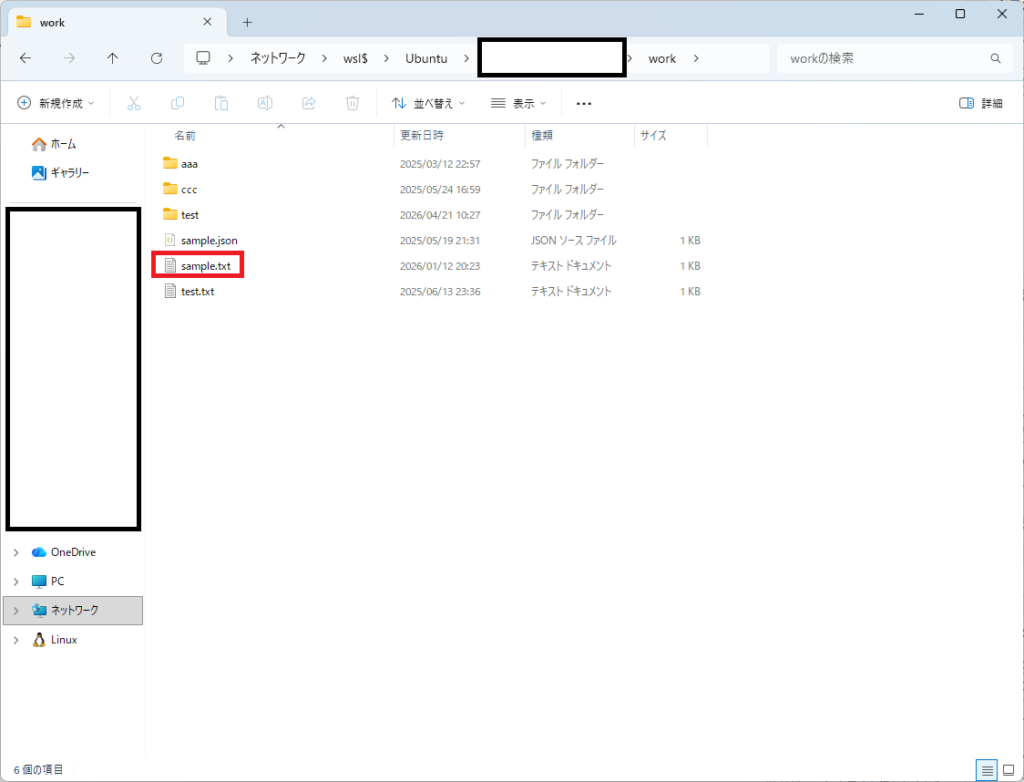This screenshot has height=782, width=1024.
Task: Click the Paste icon in the toolbar
Action: (221, 103)
